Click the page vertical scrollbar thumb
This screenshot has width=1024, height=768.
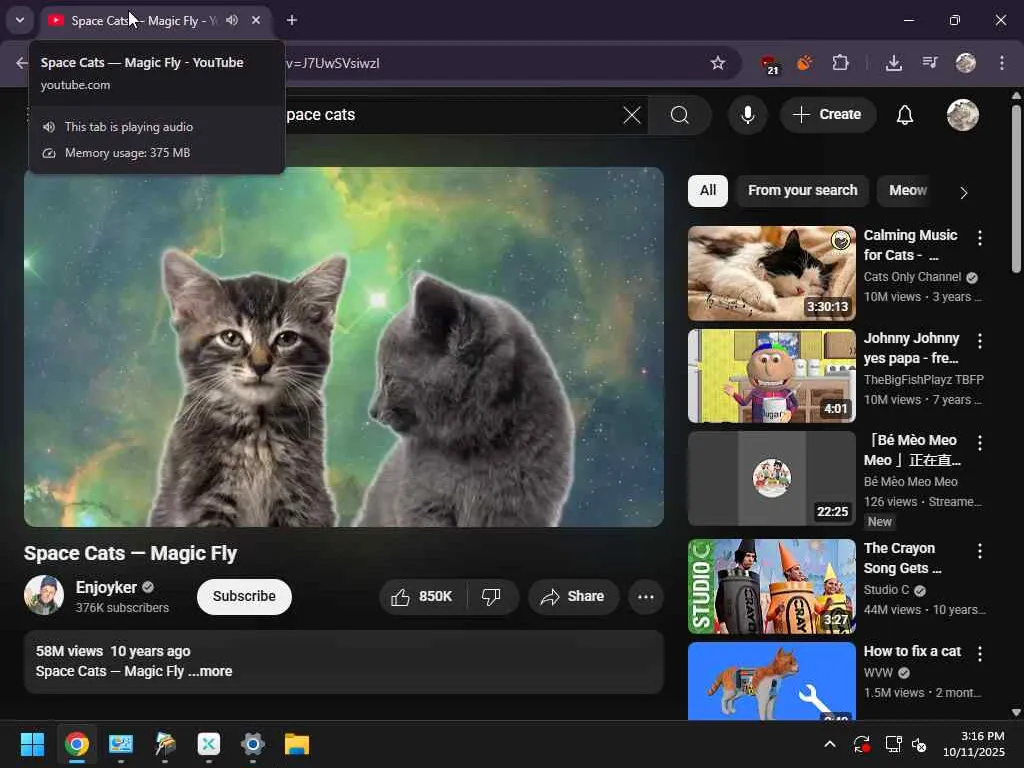(x=1016, y=188)
